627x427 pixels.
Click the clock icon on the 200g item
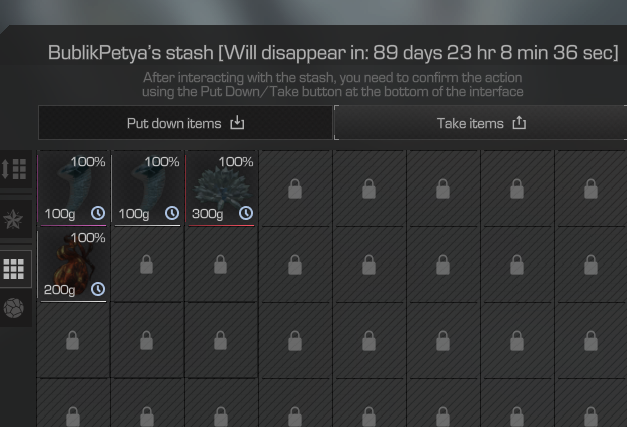(x=98, y=289)
